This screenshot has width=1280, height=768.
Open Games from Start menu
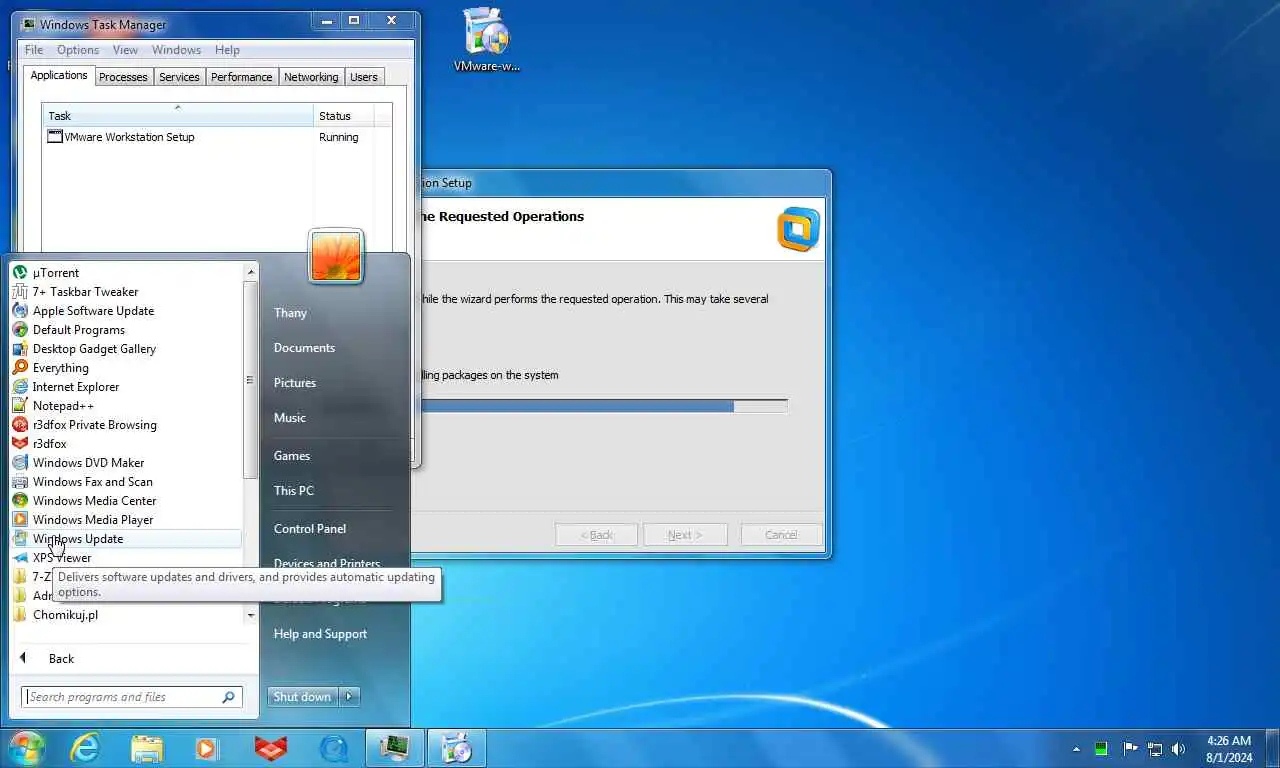coord(292,456)
